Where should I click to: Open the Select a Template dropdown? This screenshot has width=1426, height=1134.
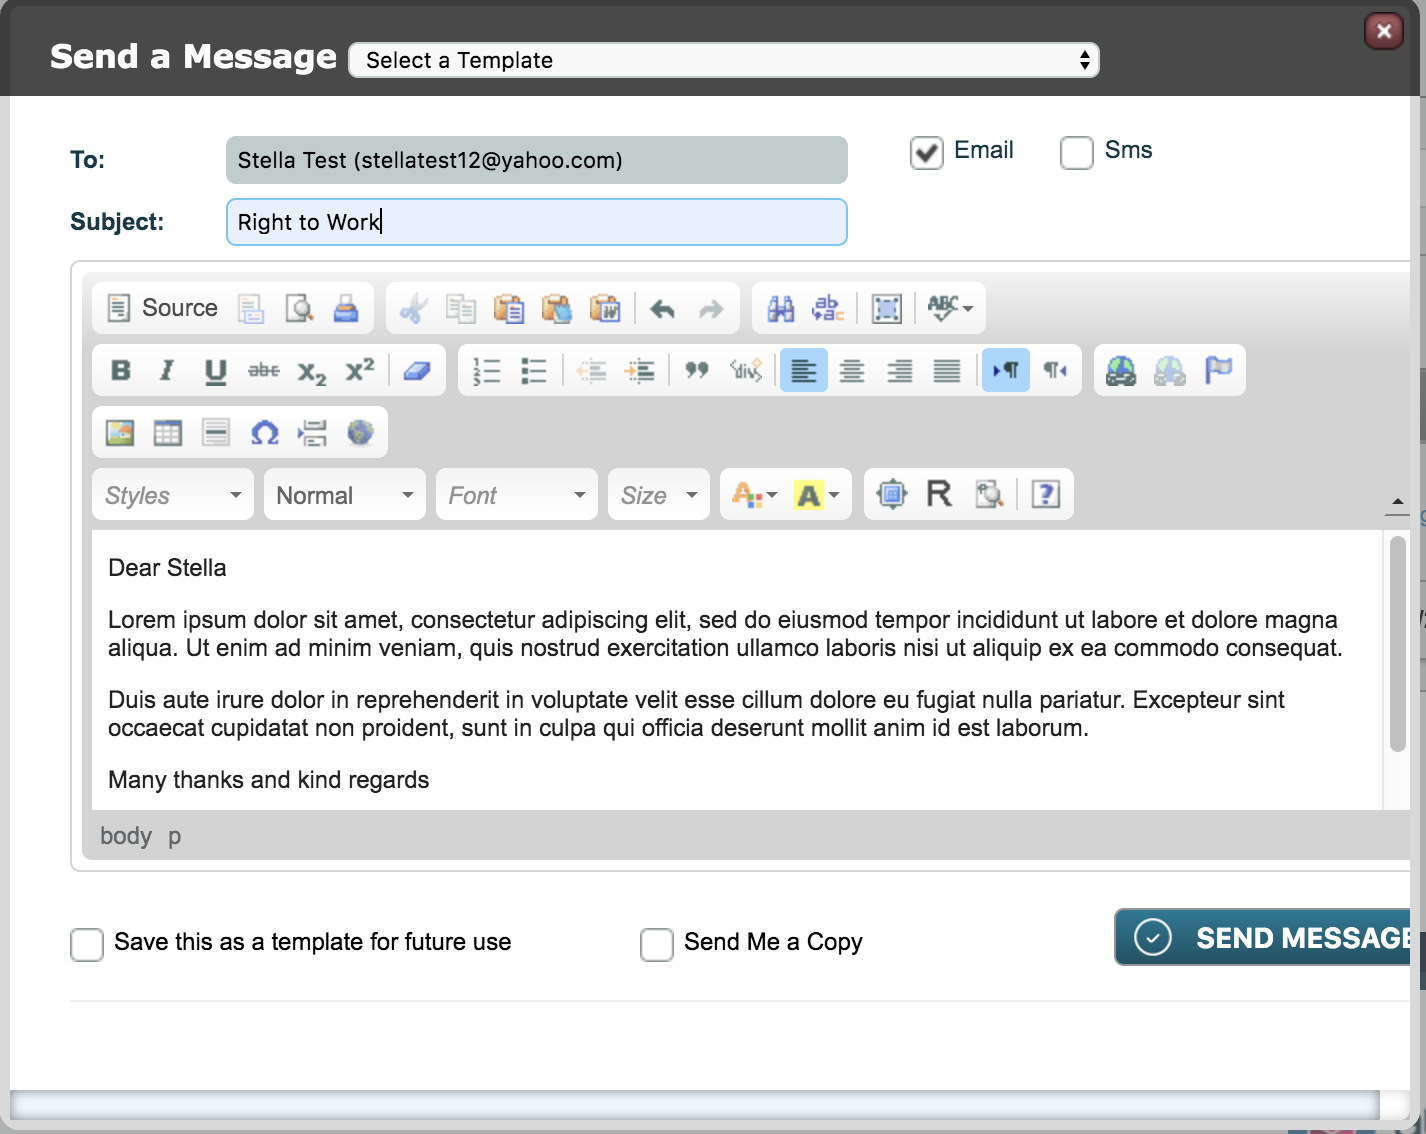pos(724,60)
